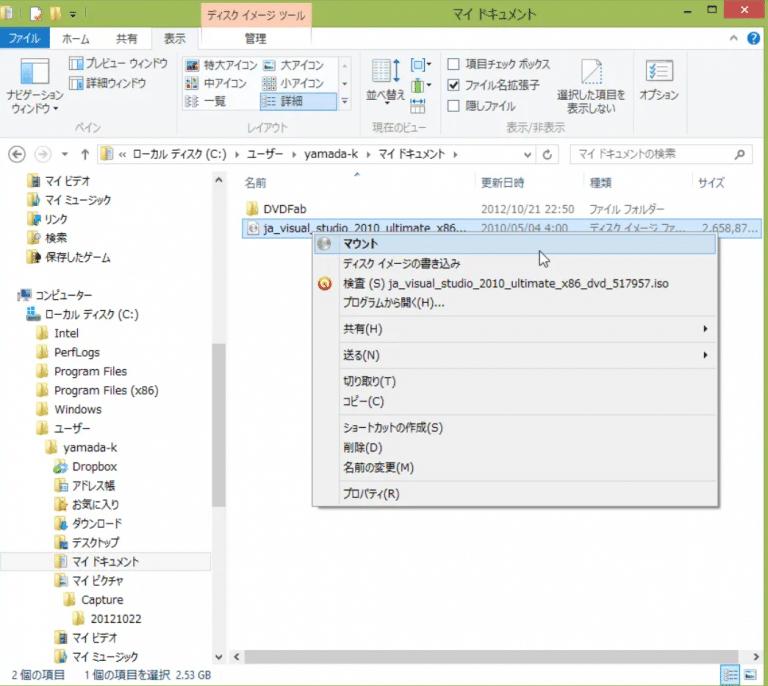This screenshot has height=686, width=768.
Task: Switch to the Manage (管理) tab
Action: pos(255,39)
